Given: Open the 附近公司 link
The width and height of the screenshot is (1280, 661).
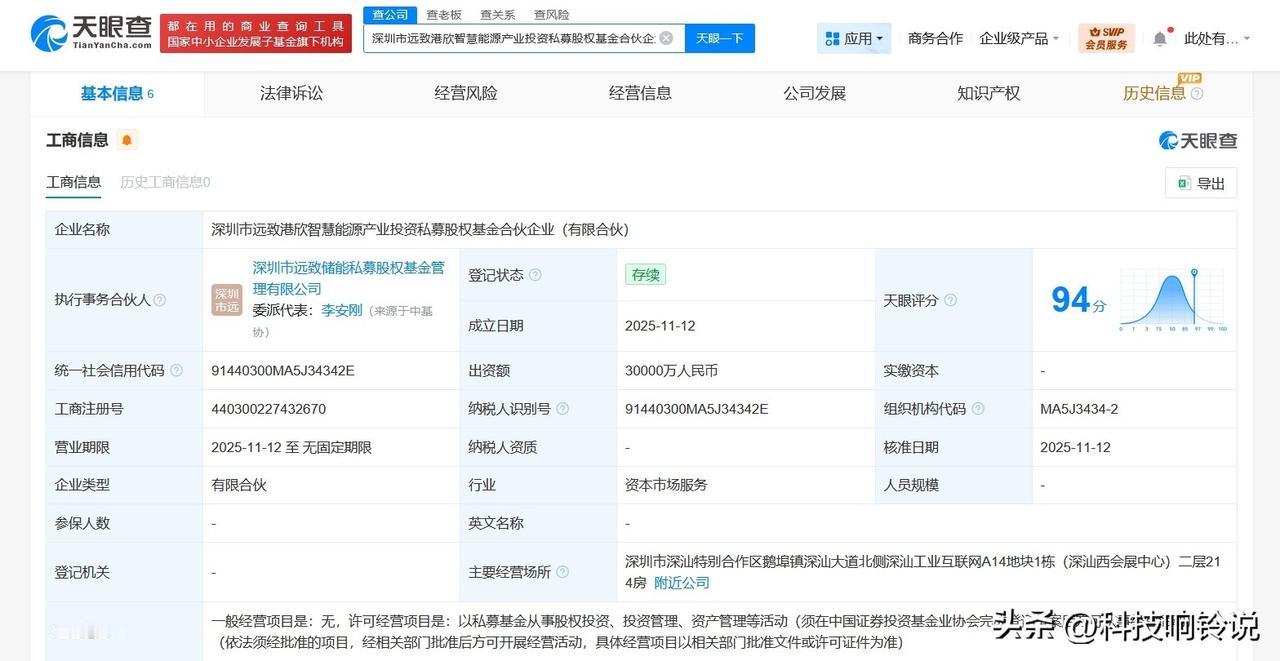Looking at the screenshot, I should 681,582.
